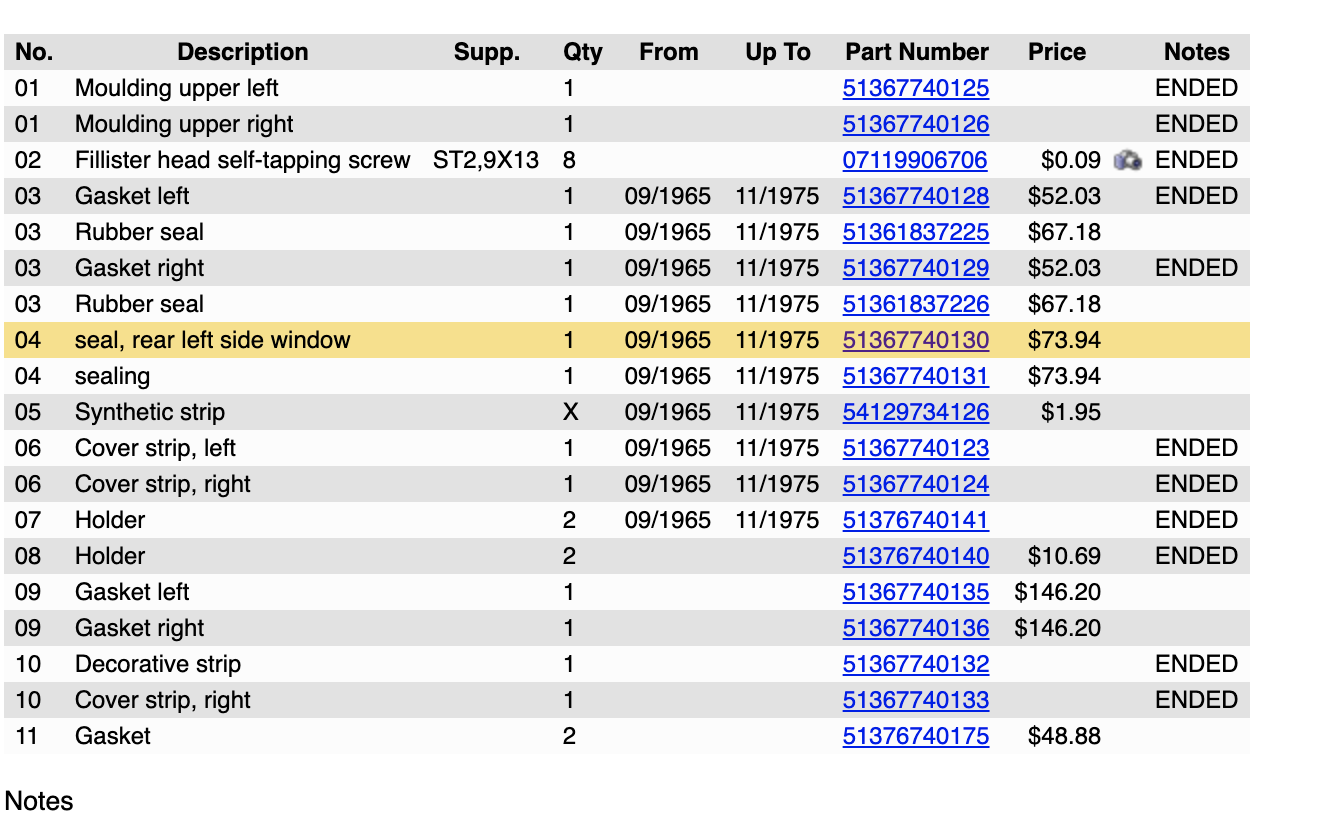Open Rubber seal part 51361837225

915,232
